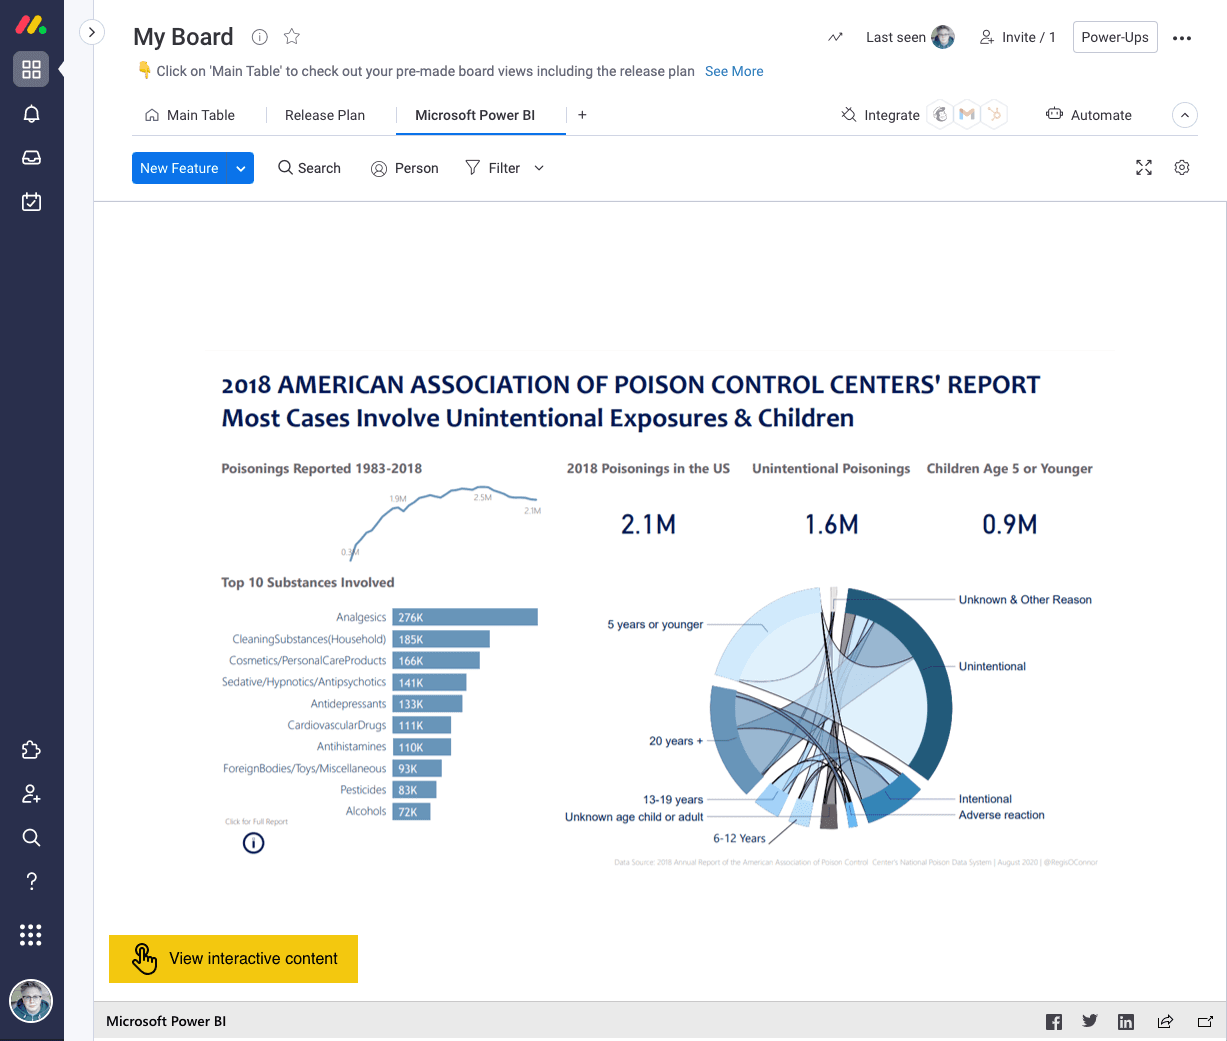Open Search from the left sidebar
Screen dimensions: 1227x1041
tap(31, 837)
